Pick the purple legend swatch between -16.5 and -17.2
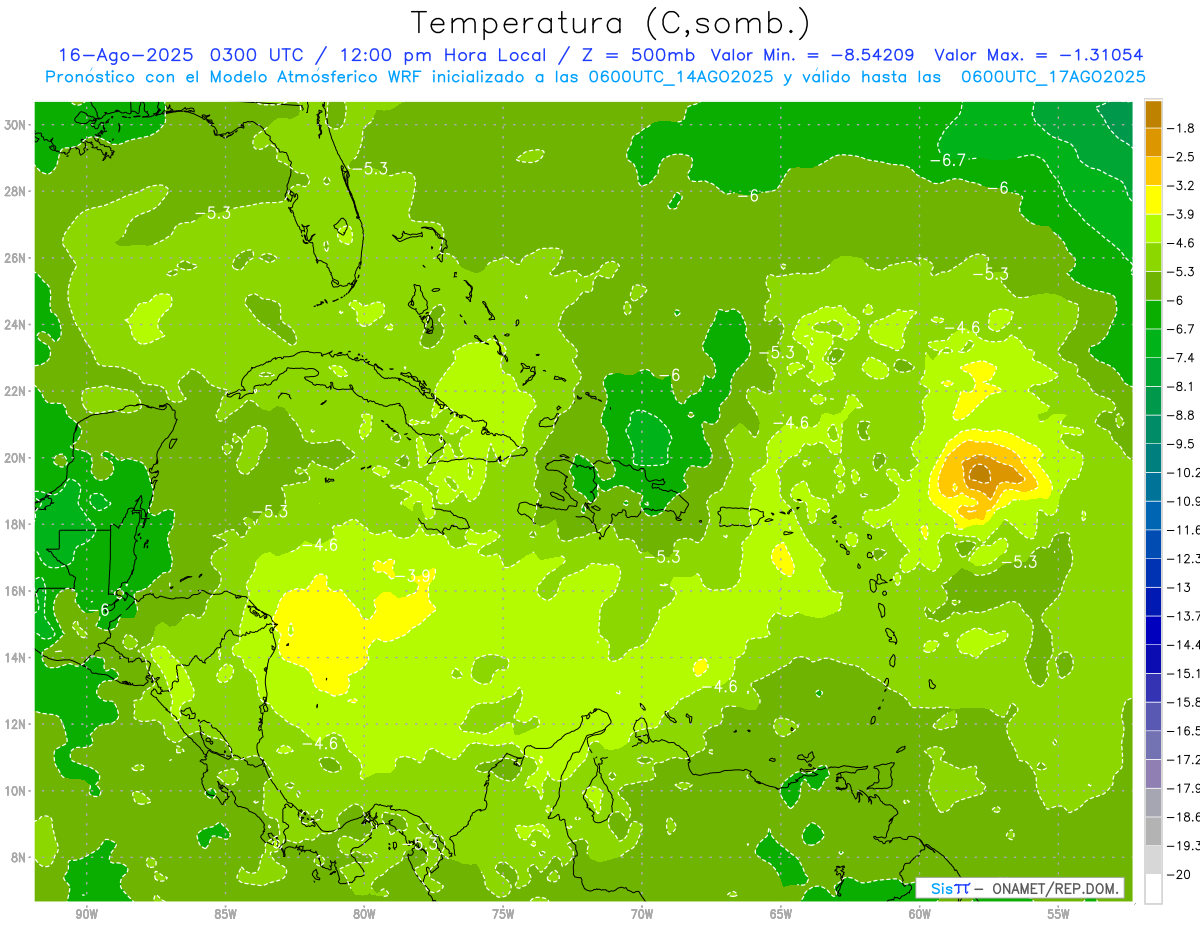The height and width of the screenshot is (927, 1200). [x=1154, y=745]
